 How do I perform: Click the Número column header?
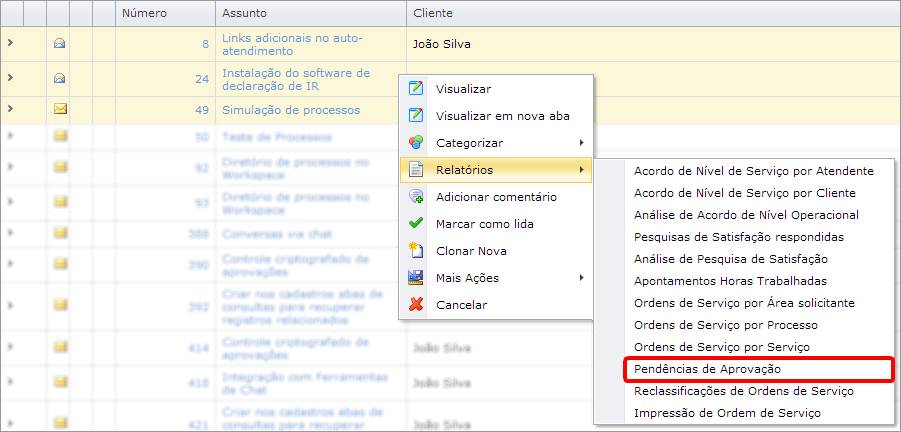pos(144,13)
